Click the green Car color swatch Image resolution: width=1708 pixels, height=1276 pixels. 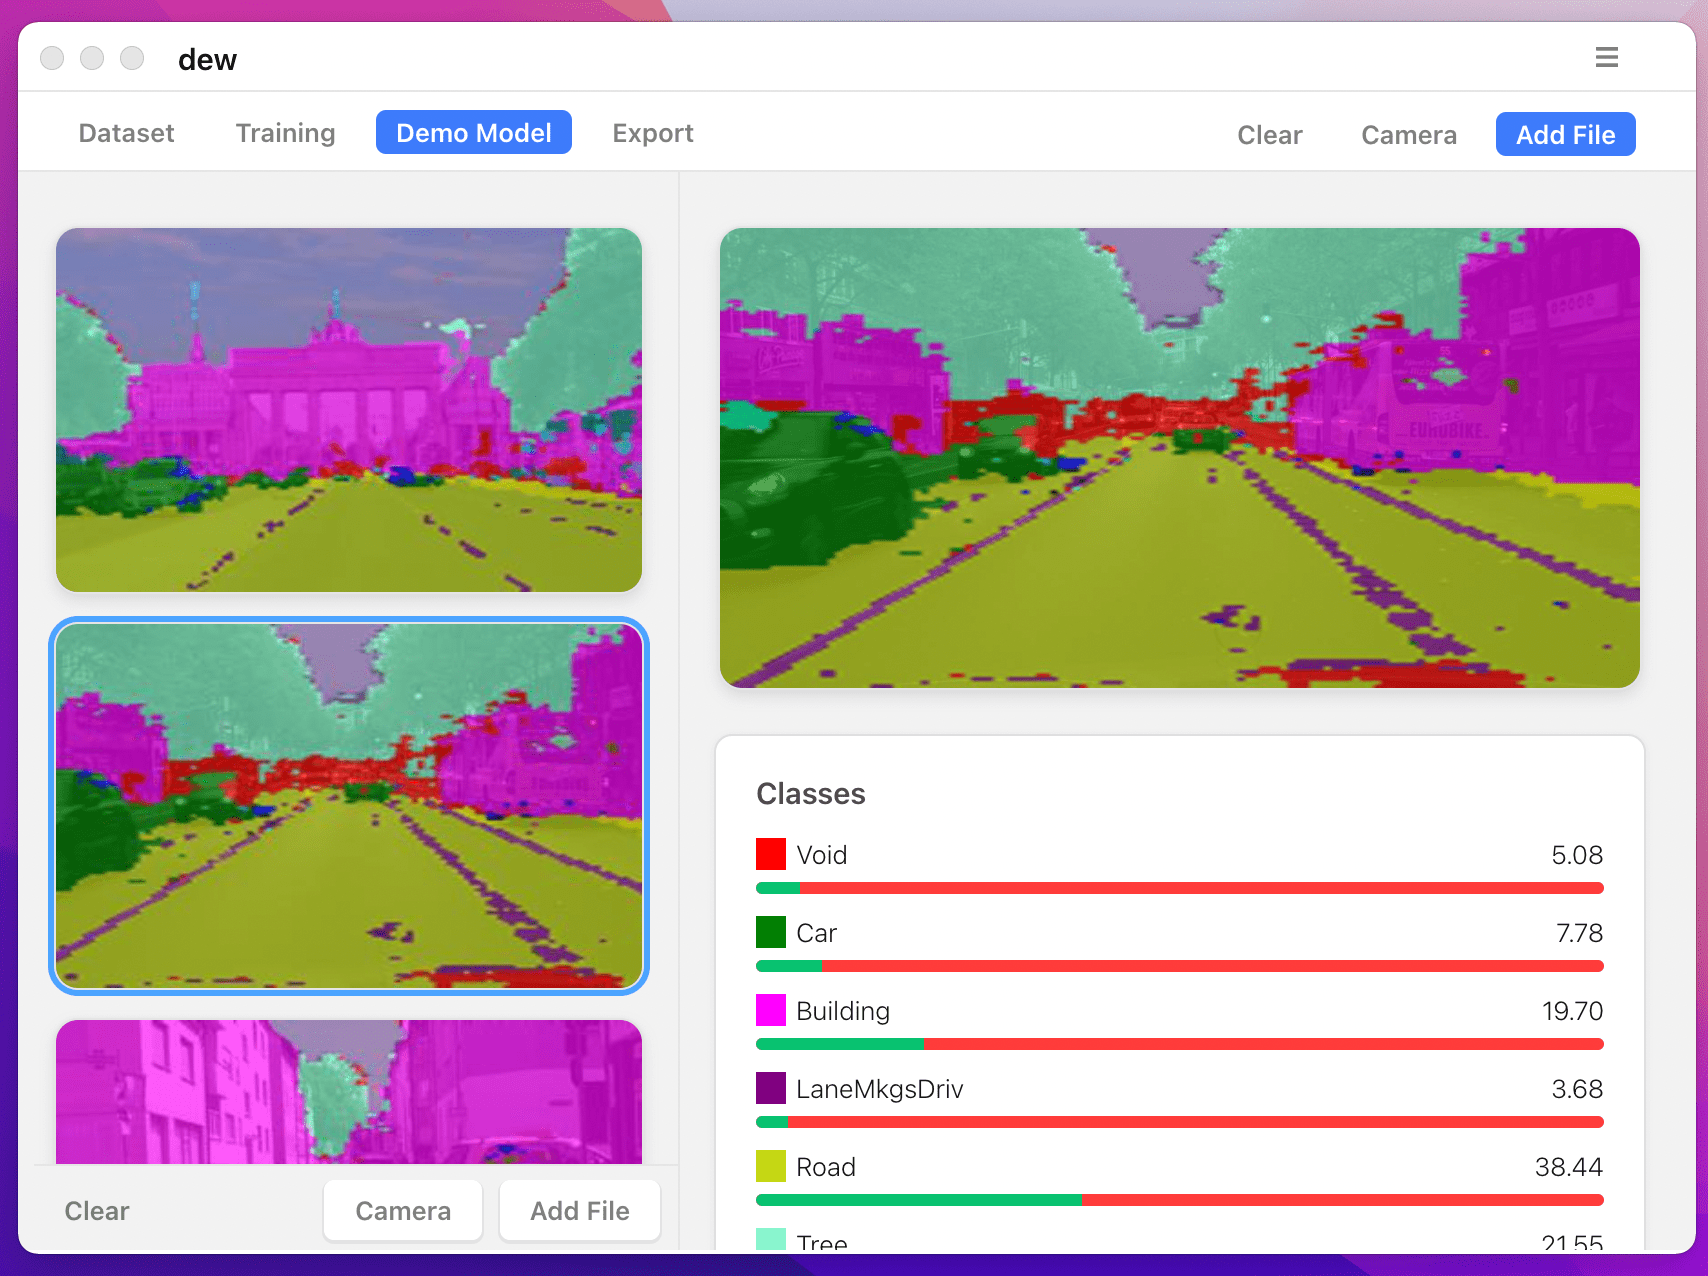point(771,932)
